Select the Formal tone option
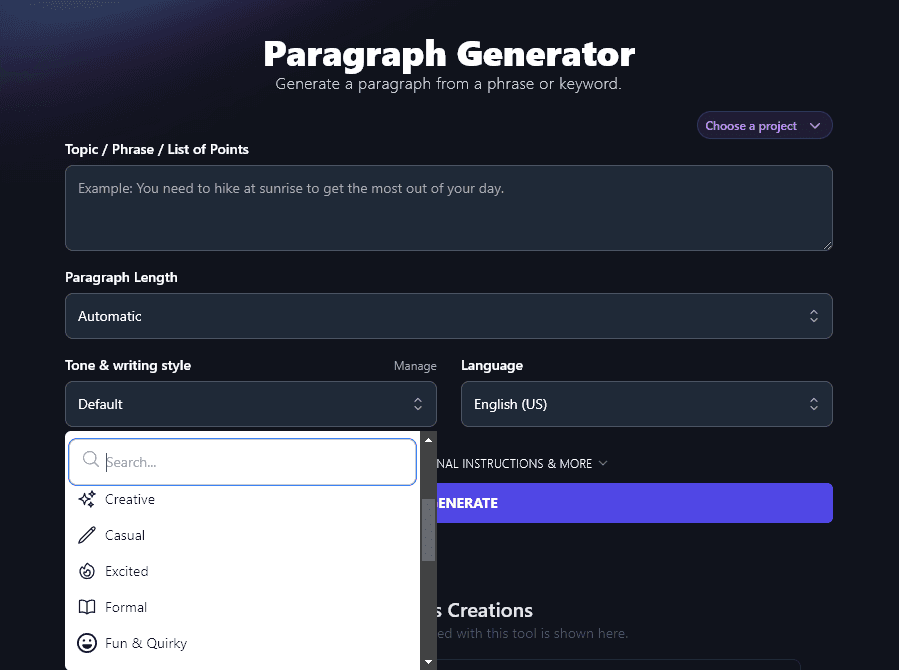Image resolution: width=899 pixels, height=670 pixels. (126, 607)
